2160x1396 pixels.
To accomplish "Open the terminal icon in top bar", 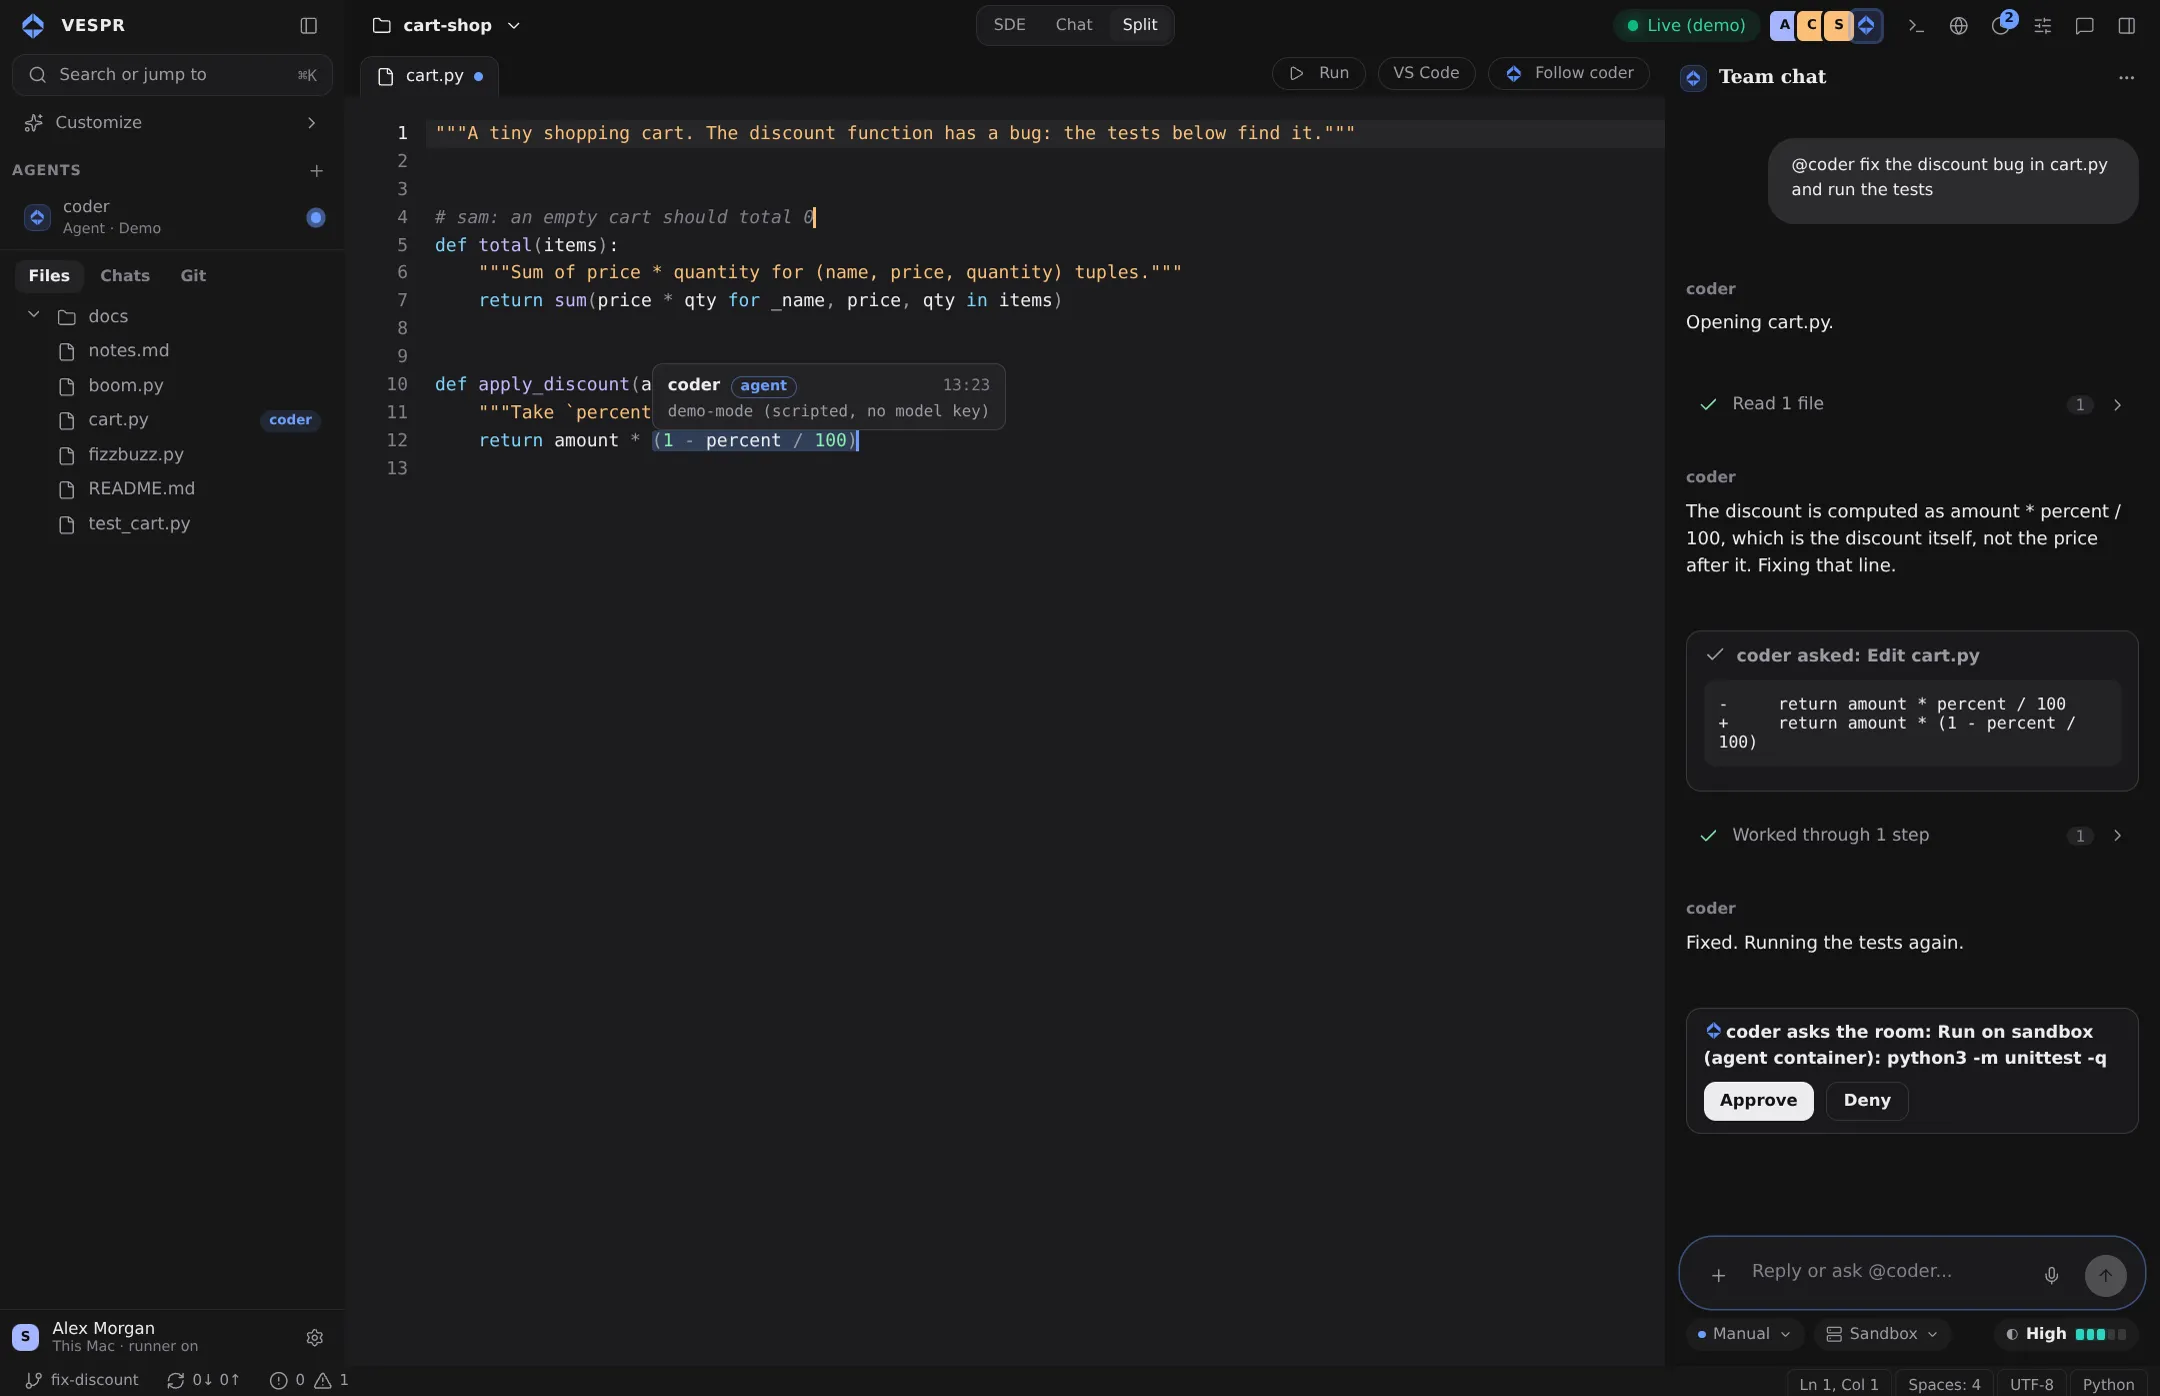I will point(1916,26).
